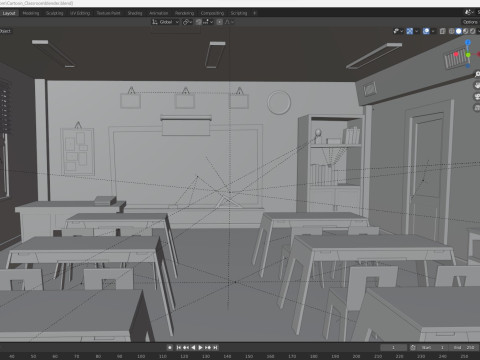Toggle viewport gizmos display
The image size is (480, 360).
pos(410,31)
